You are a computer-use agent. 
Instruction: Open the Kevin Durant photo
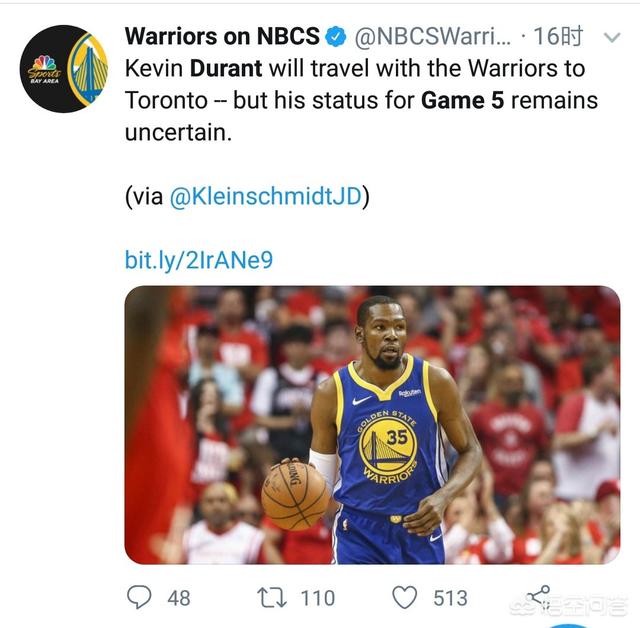pos(372,425)
